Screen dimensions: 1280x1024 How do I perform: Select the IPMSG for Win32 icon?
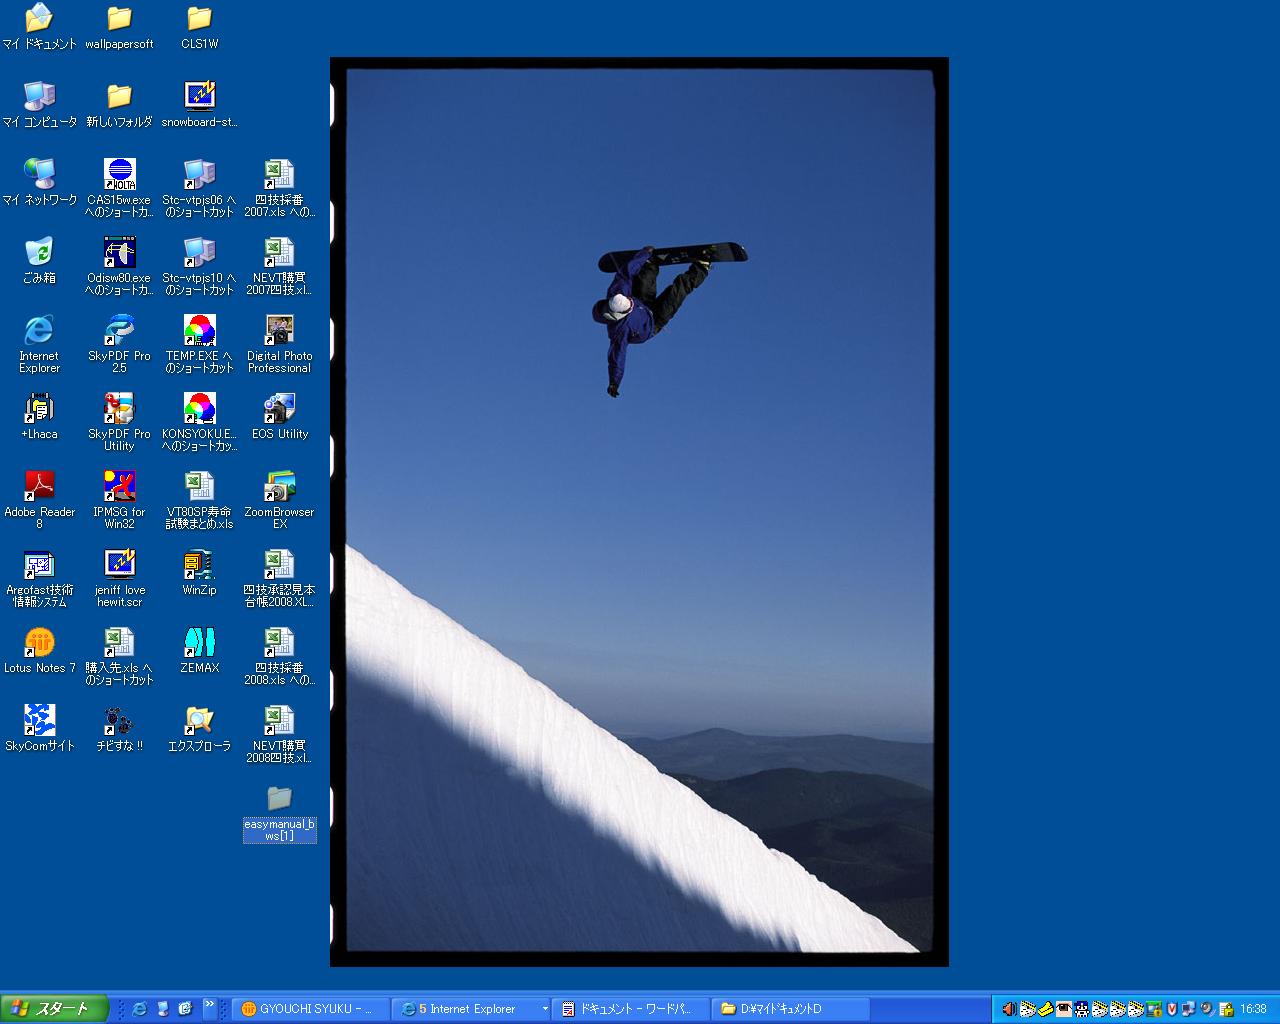point(119,500)
